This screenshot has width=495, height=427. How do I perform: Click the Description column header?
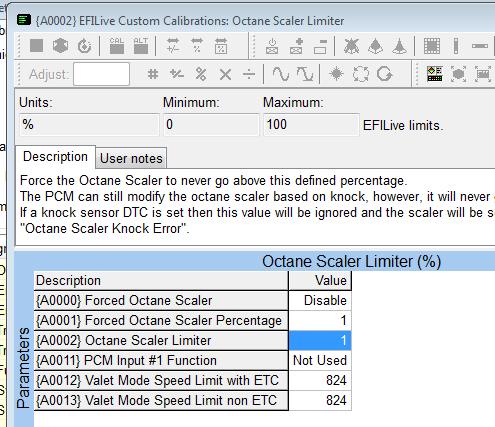tap(161, 280)
